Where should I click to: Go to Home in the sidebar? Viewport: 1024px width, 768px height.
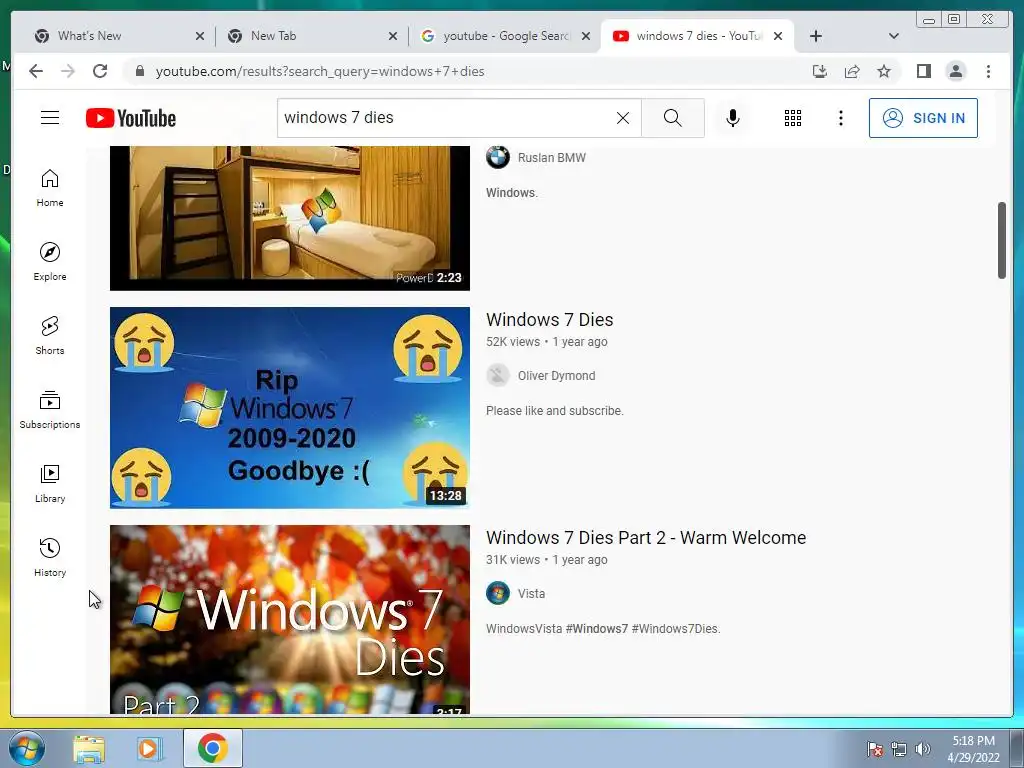click(x=50, y=188)
